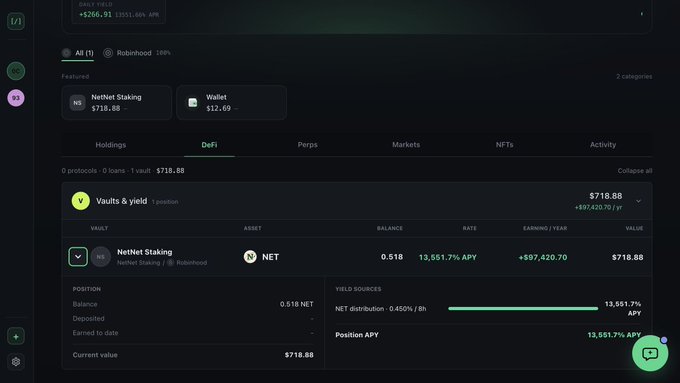
Task: Click the NET distribution 0.450% / 8h label
Action: [381, 309]
